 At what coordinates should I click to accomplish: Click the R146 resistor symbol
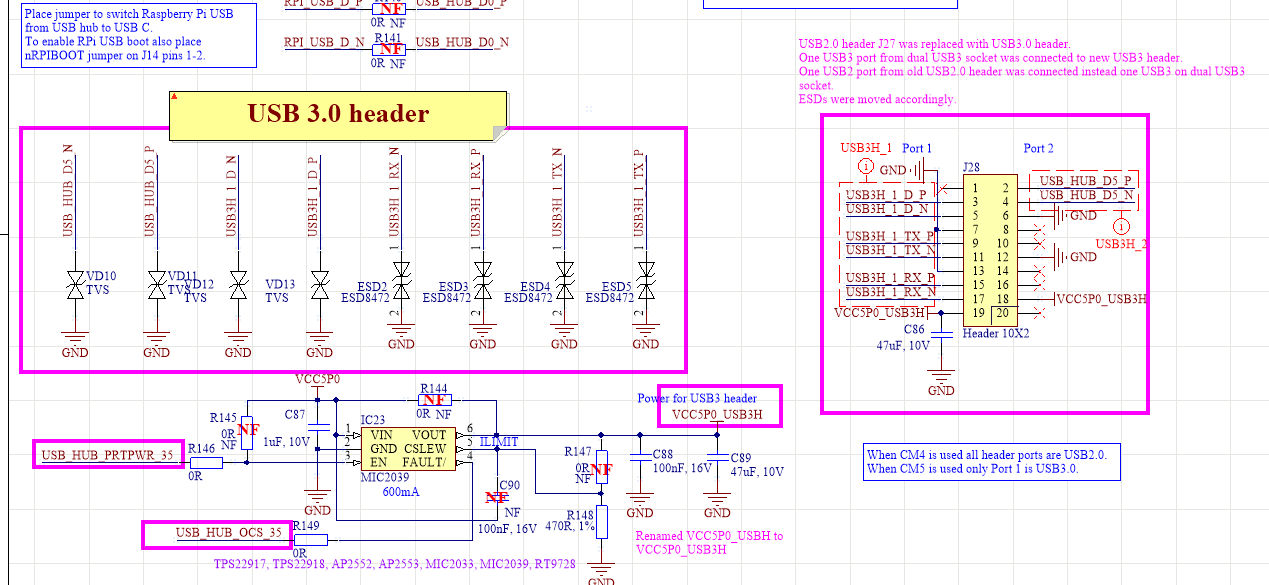coord(205,463)
